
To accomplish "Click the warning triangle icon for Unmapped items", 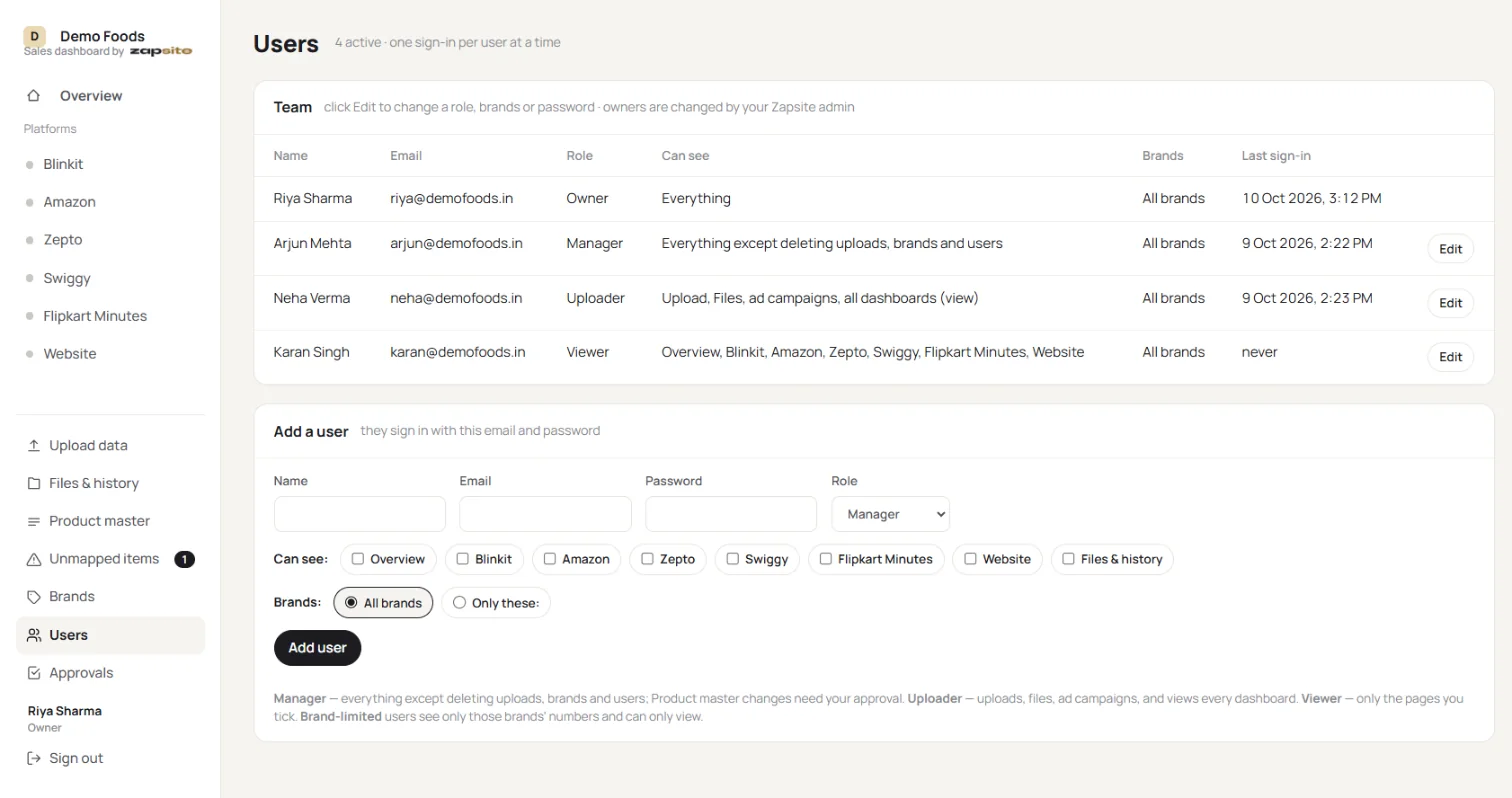I will [34, 559].
